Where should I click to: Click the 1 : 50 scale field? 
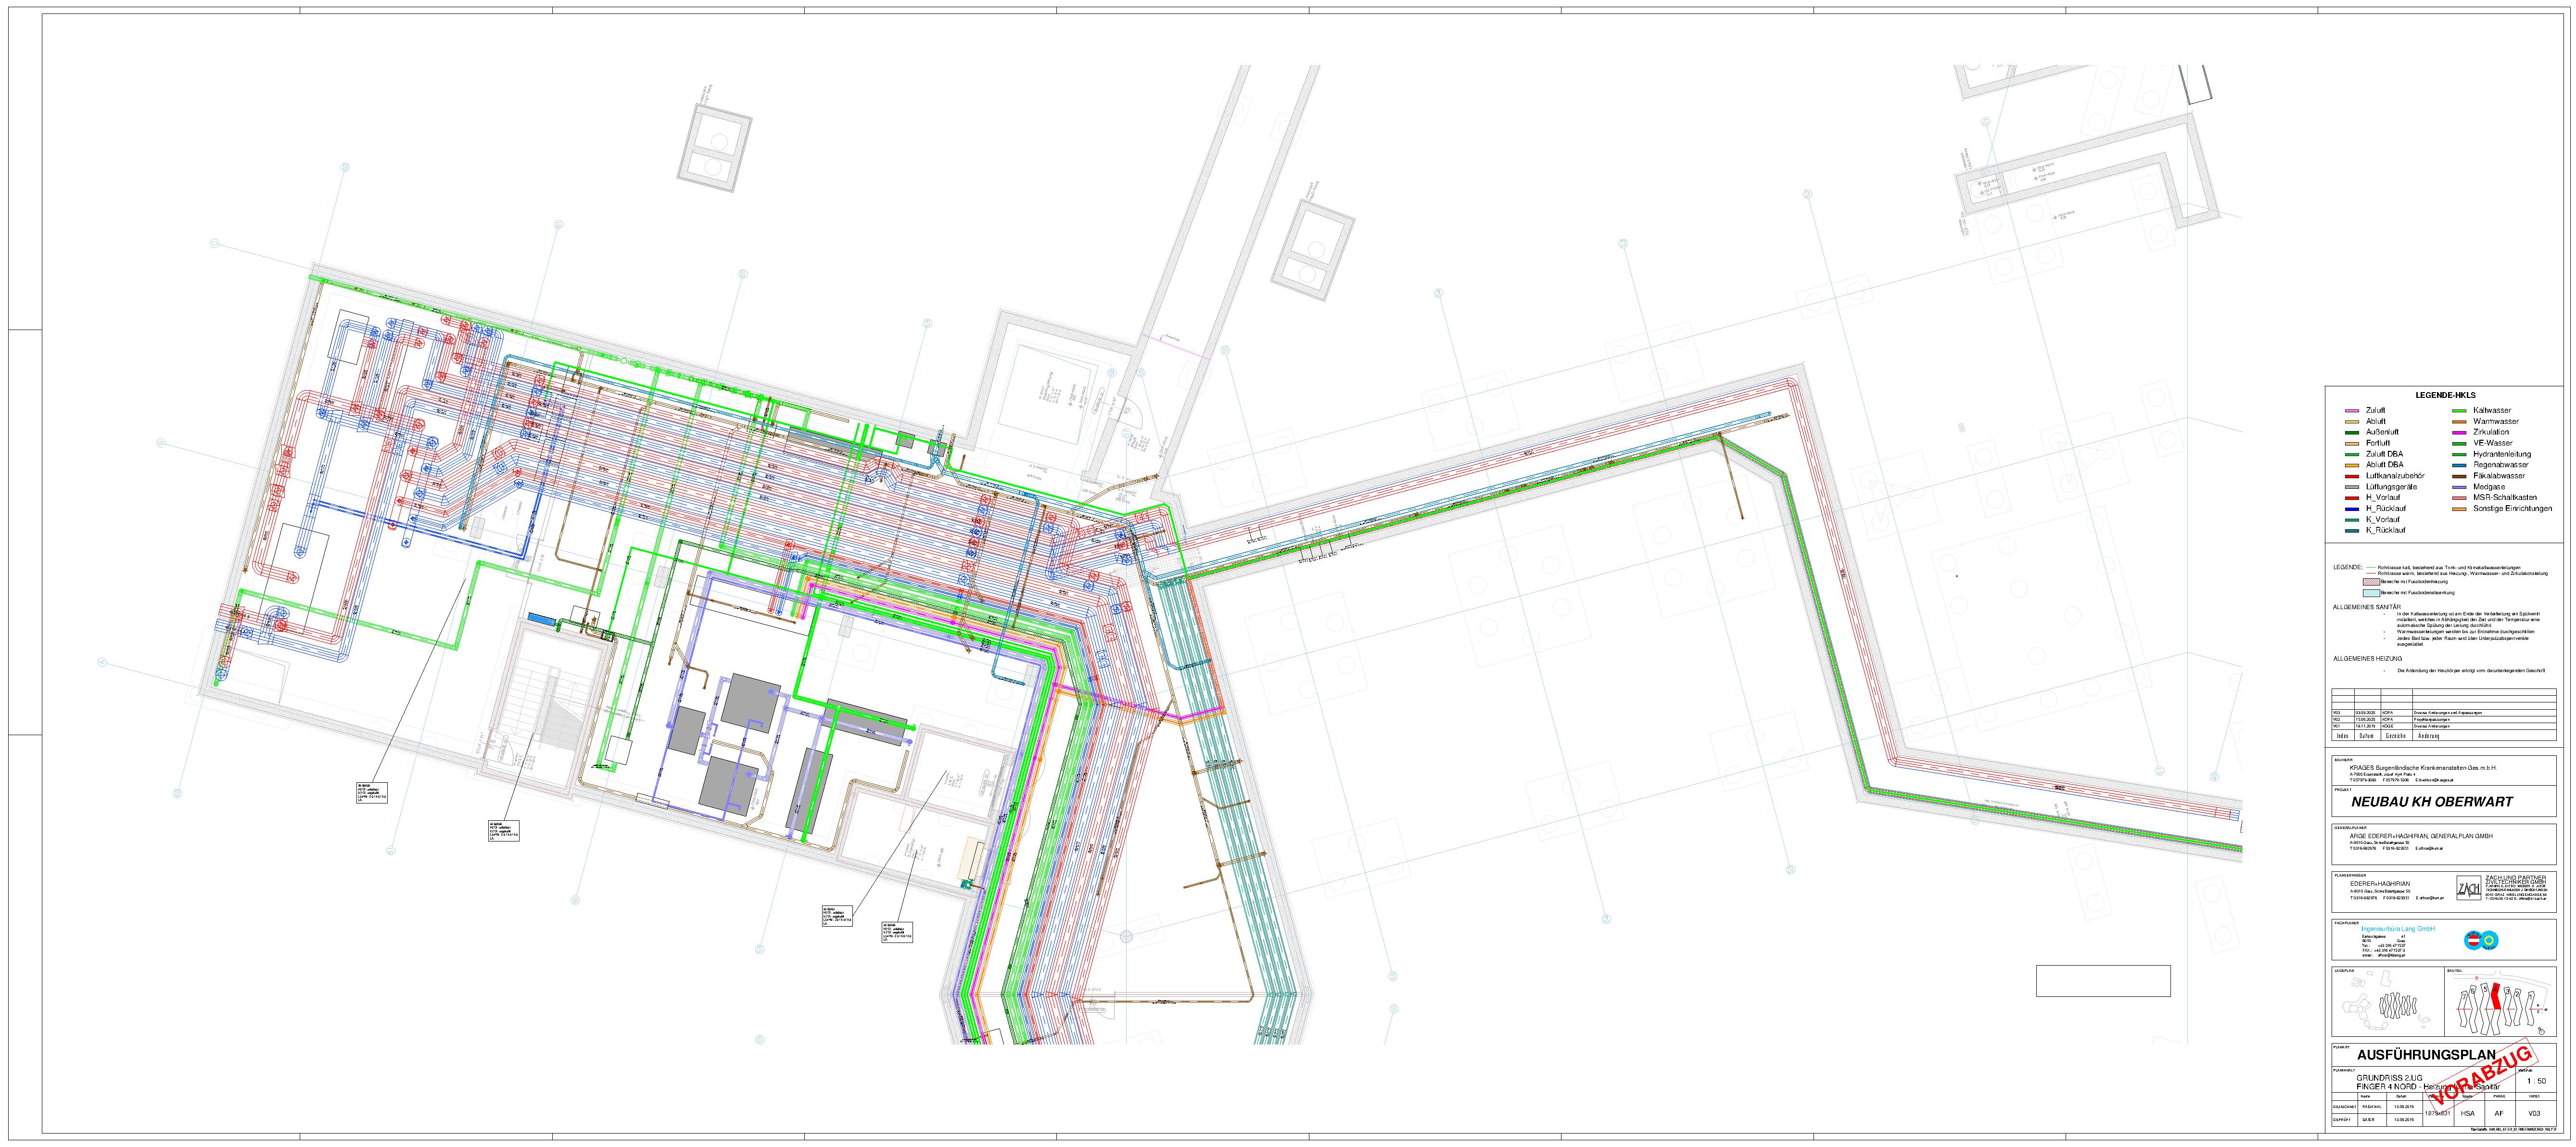point(2537,1081)
